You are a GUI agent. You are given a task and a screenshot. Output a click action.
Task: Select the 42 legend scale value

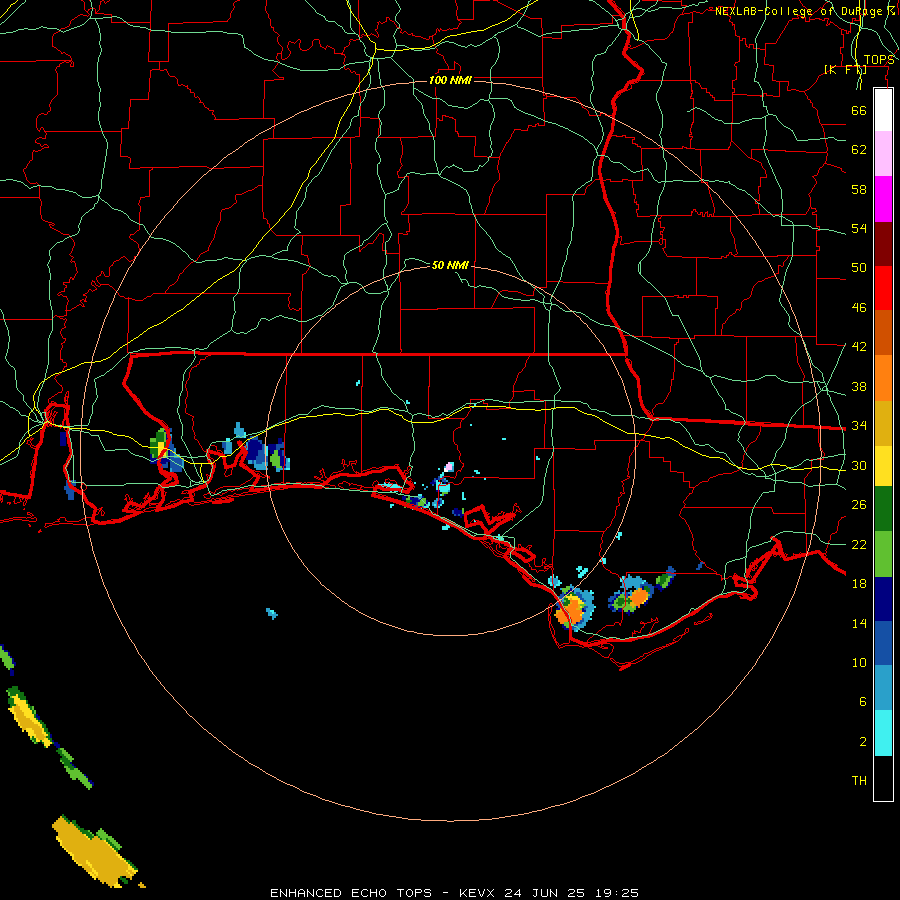(859, 347)
